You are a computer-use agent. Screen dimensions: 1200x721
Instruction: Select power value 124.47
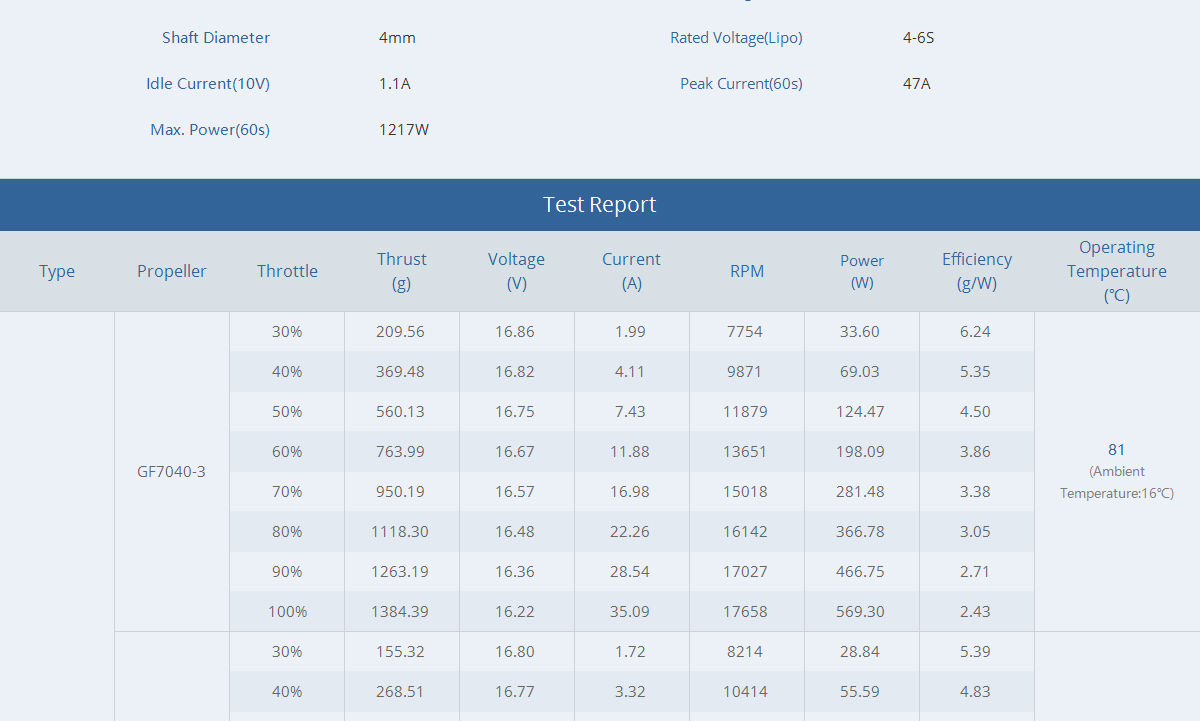point(860,411)
